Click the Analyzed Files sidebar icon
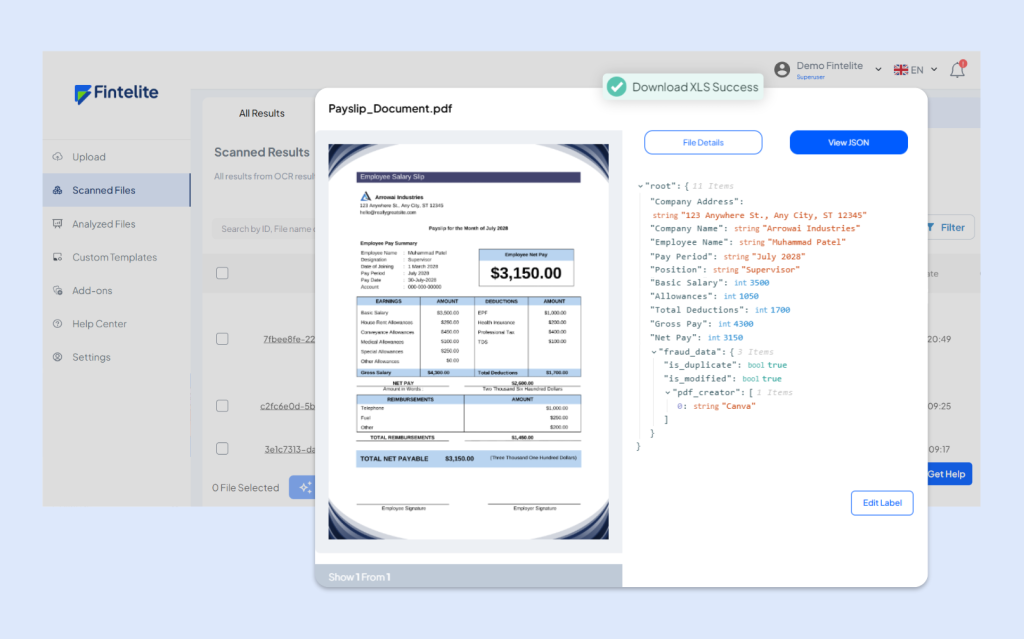The width and height of the screenshot is (1024, 639). (58, 224)
